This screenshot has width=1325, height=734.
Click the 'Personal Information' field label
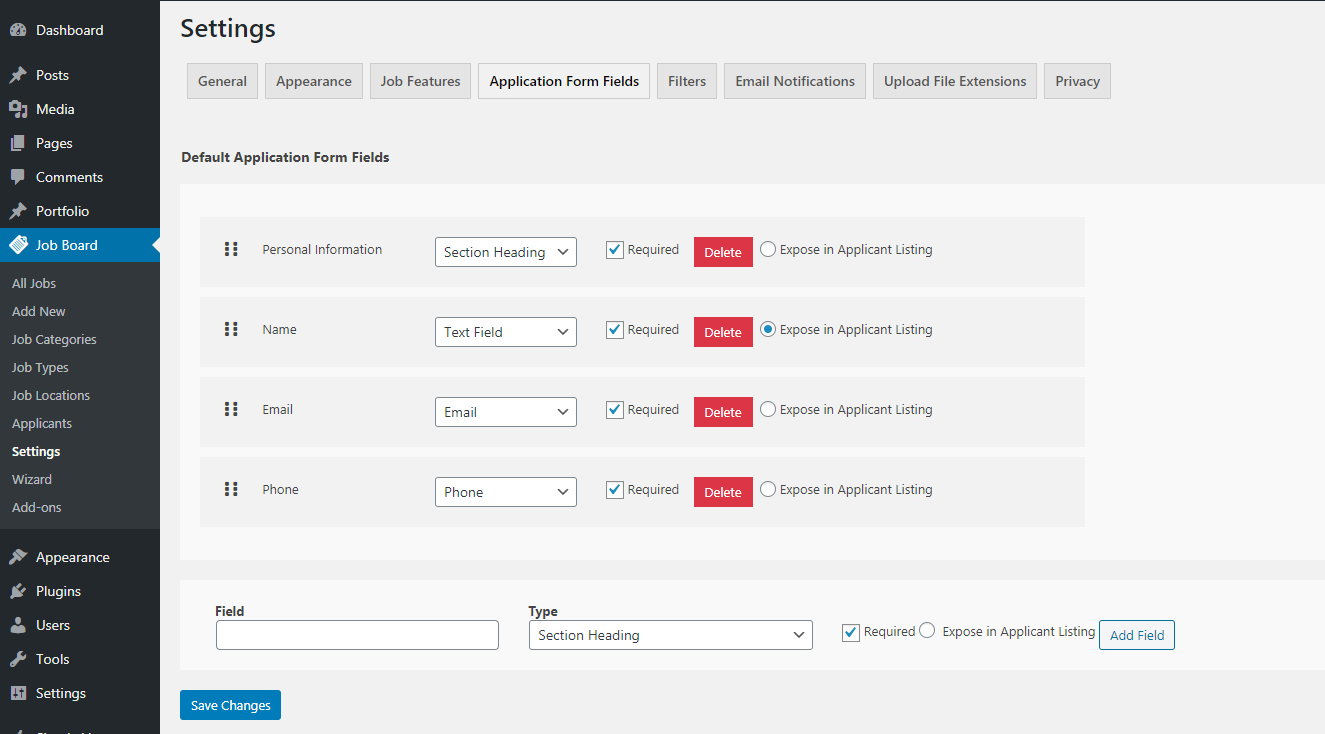pyautogui.click(x=322, y=249)
